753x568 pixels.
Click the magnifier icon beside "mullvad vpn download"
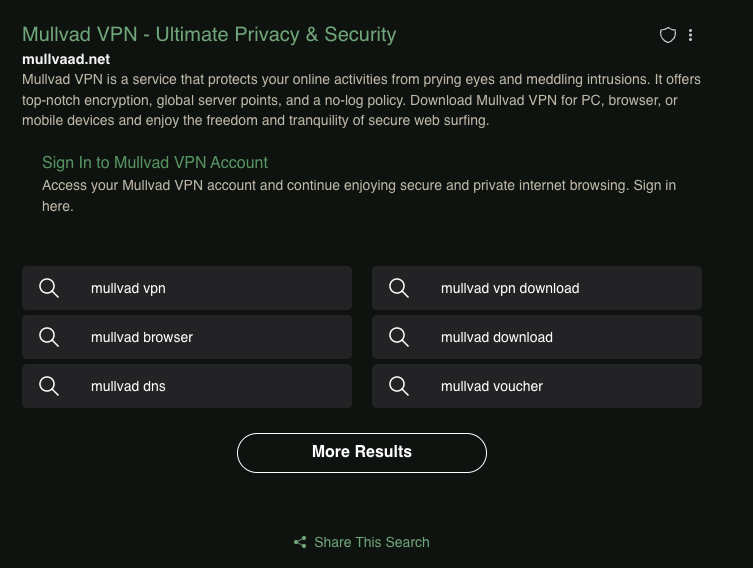point(399,288)
